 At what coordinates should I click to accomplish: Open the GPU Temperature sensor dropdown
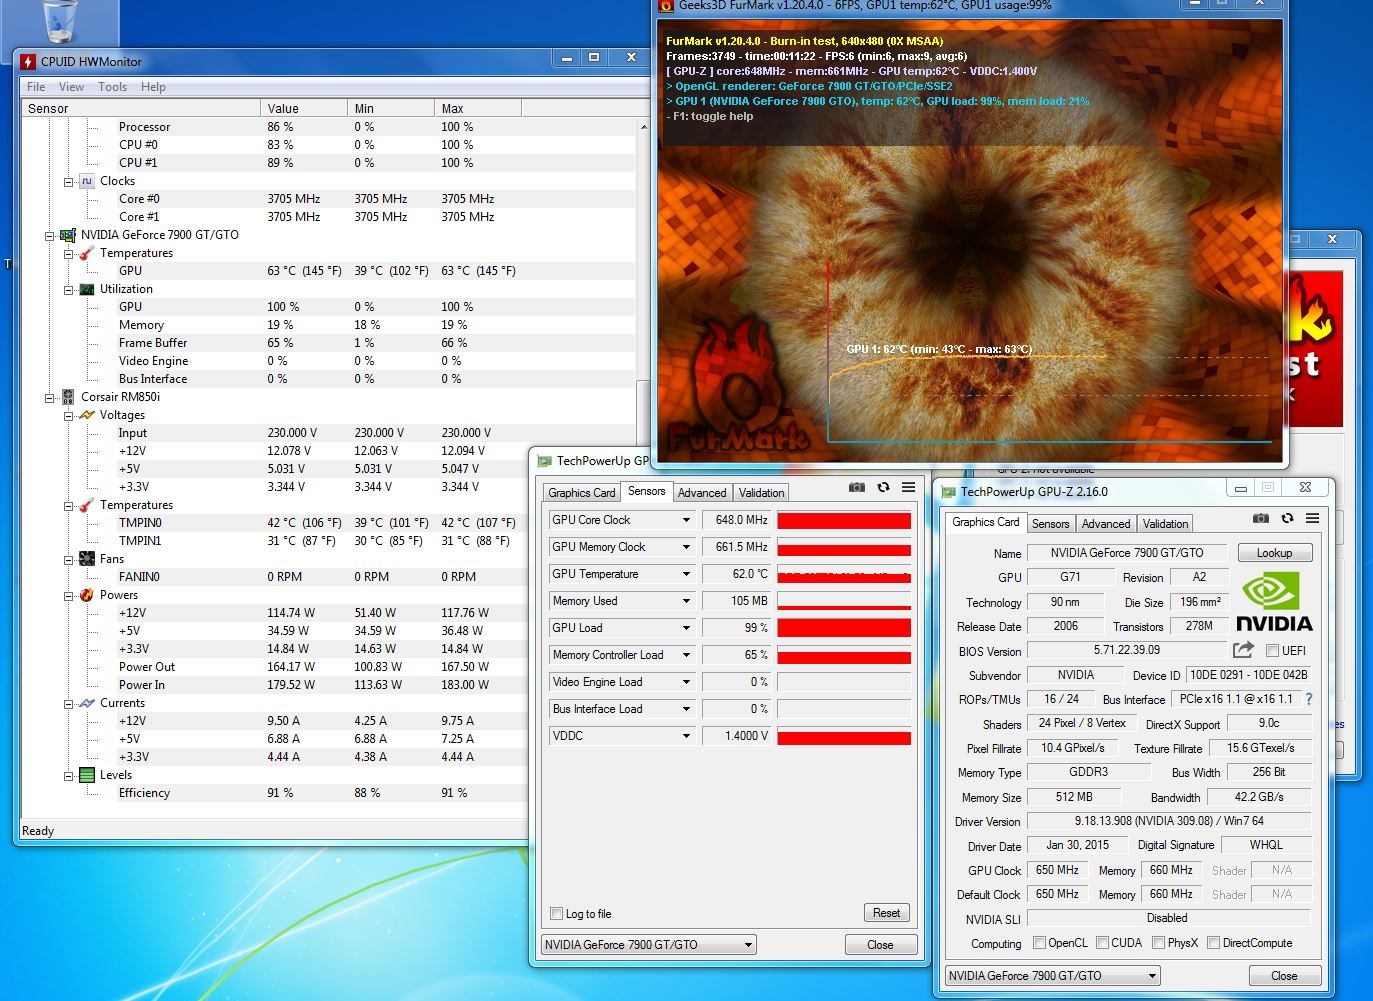click(686, 574)
